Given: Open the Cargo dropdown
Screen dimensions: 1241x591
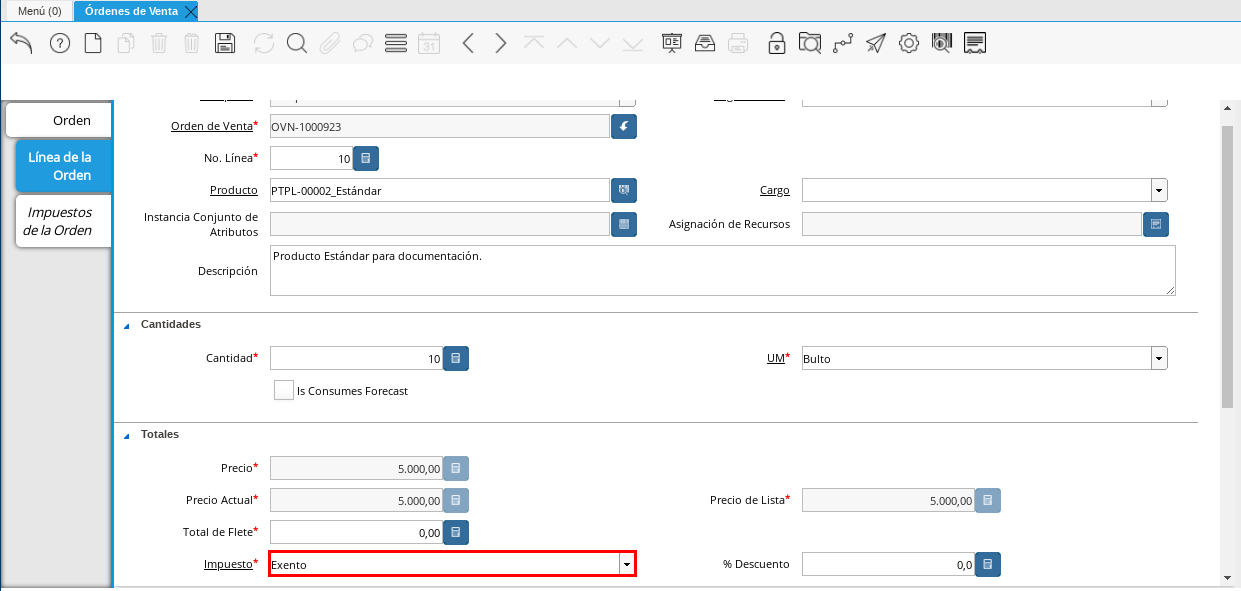Looking at the screenshot, I should coord(1159,190).
